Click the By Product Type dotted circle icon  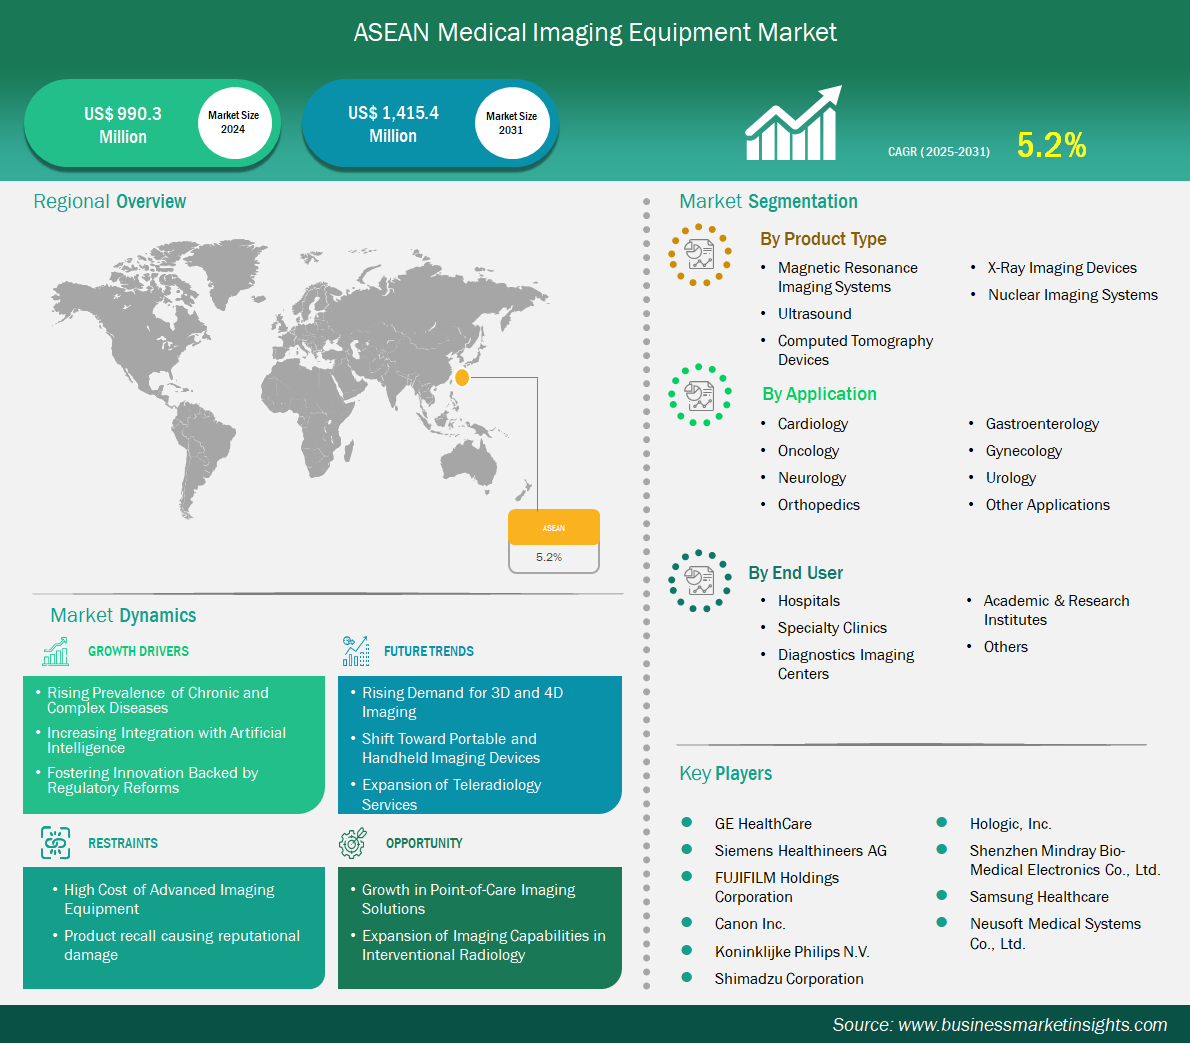click(x=699, y=255)
